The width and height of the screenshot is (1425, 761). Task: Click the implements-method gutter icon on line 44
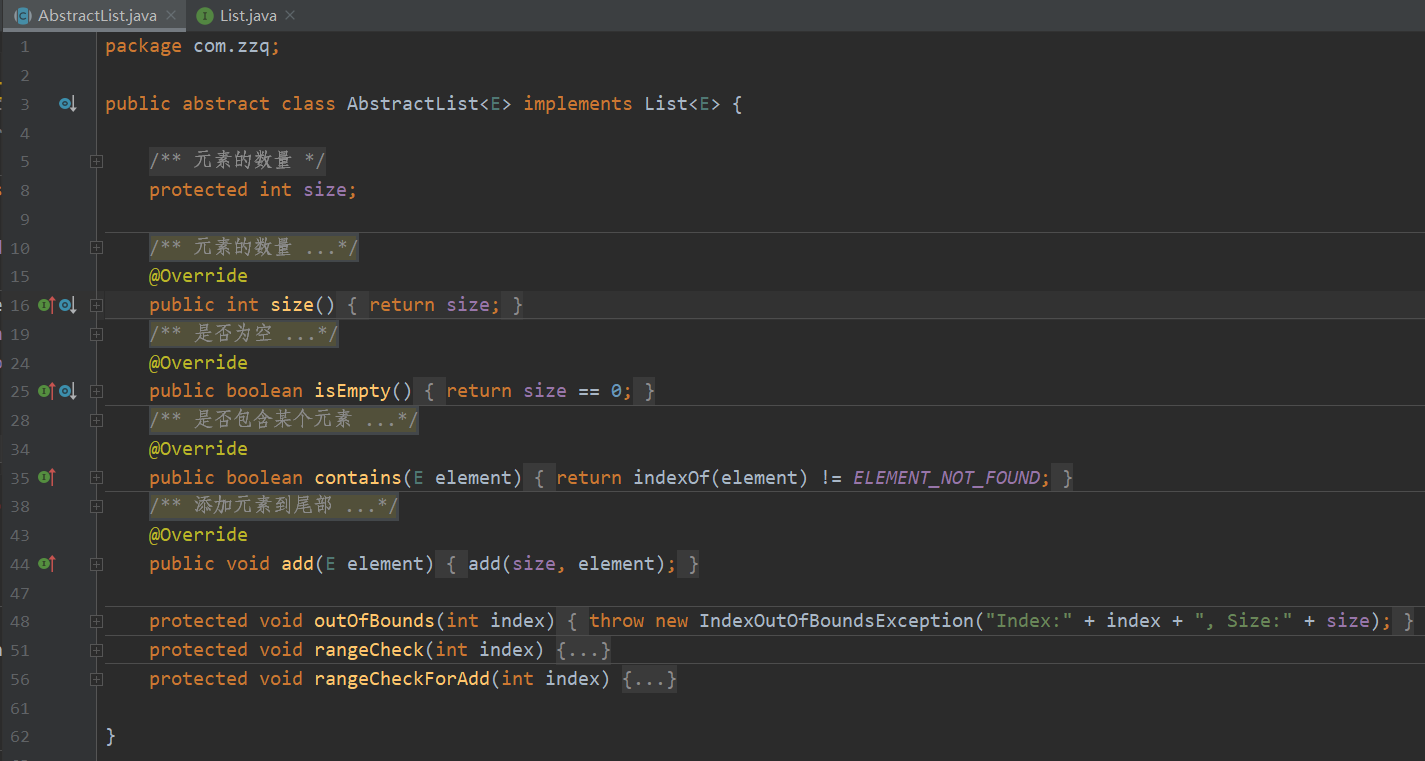(x=46, y=564)
